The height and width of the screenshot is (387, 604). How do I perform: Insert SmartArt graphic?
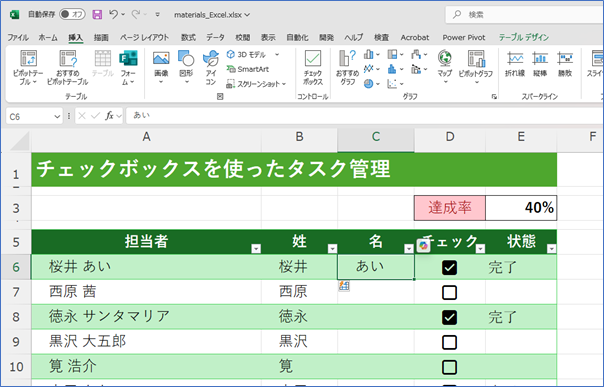coord(248,69)
